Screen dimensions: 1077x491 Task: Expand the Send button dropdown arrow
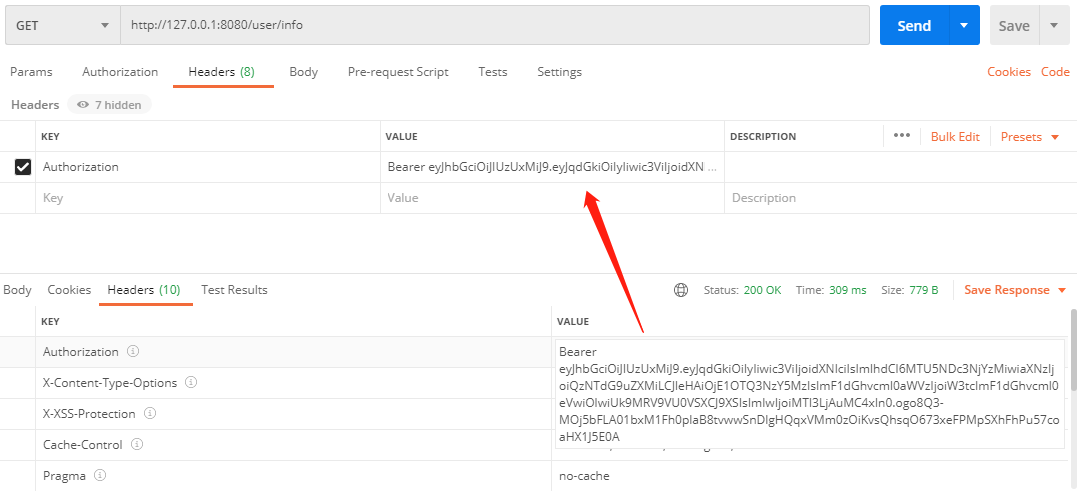tap(964, 26)
